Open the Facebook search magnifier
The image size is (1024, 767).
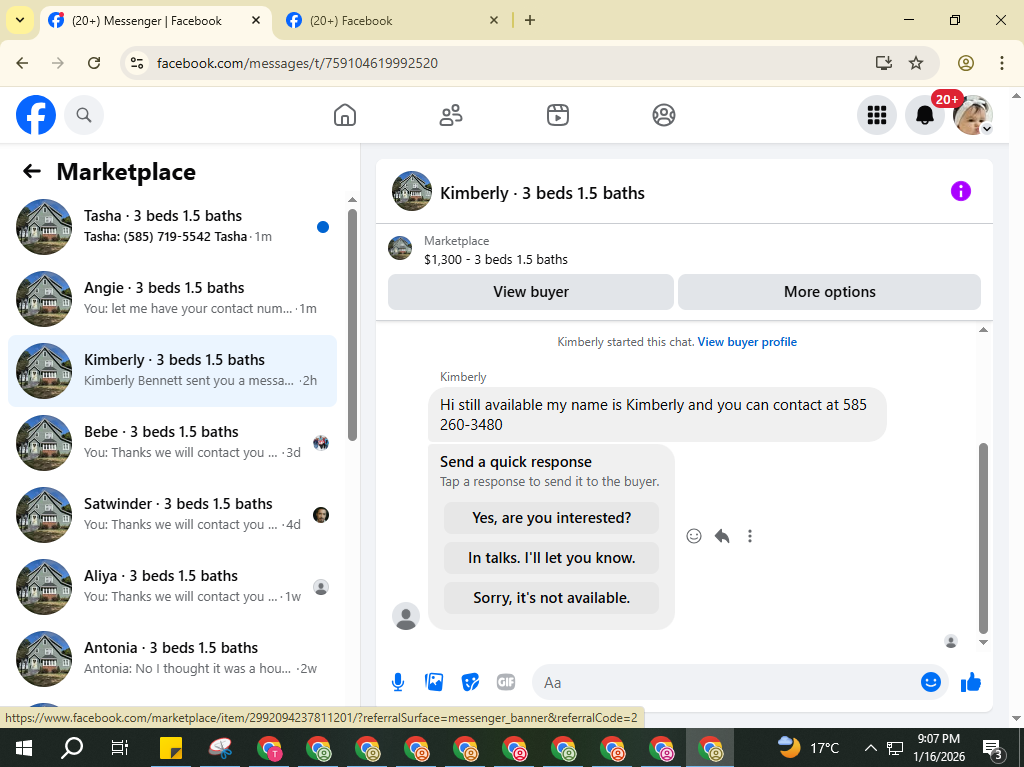[x=84, y=115]
